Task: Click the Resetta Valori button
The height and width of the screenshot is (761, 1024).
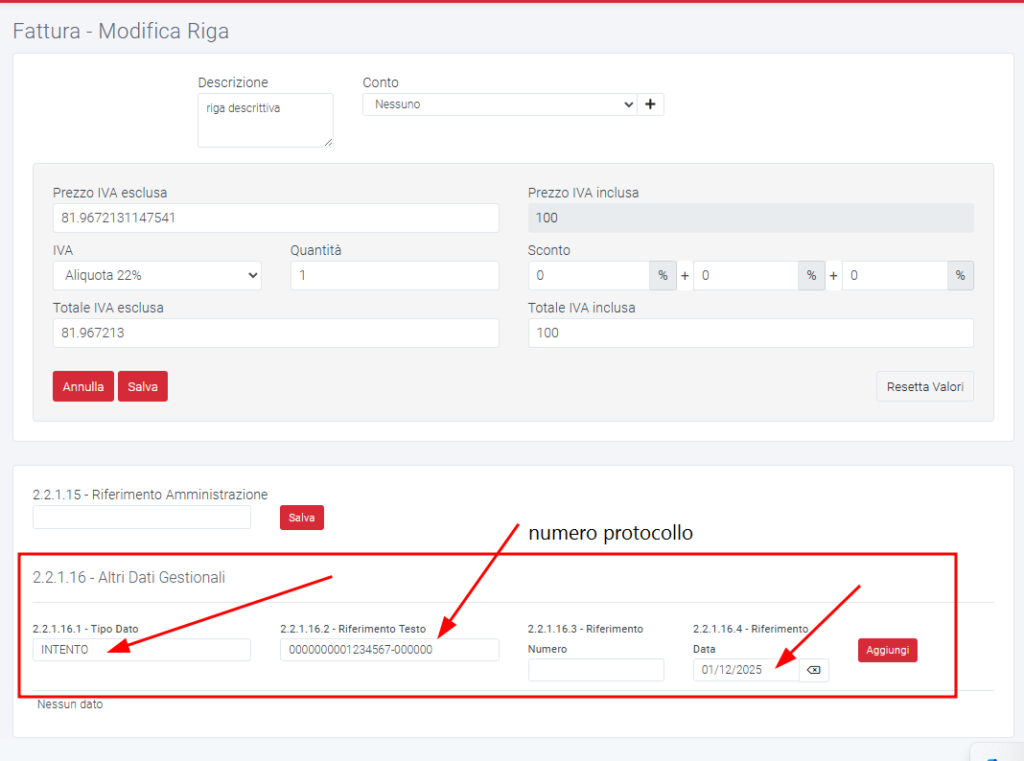Action: point(924,386)
